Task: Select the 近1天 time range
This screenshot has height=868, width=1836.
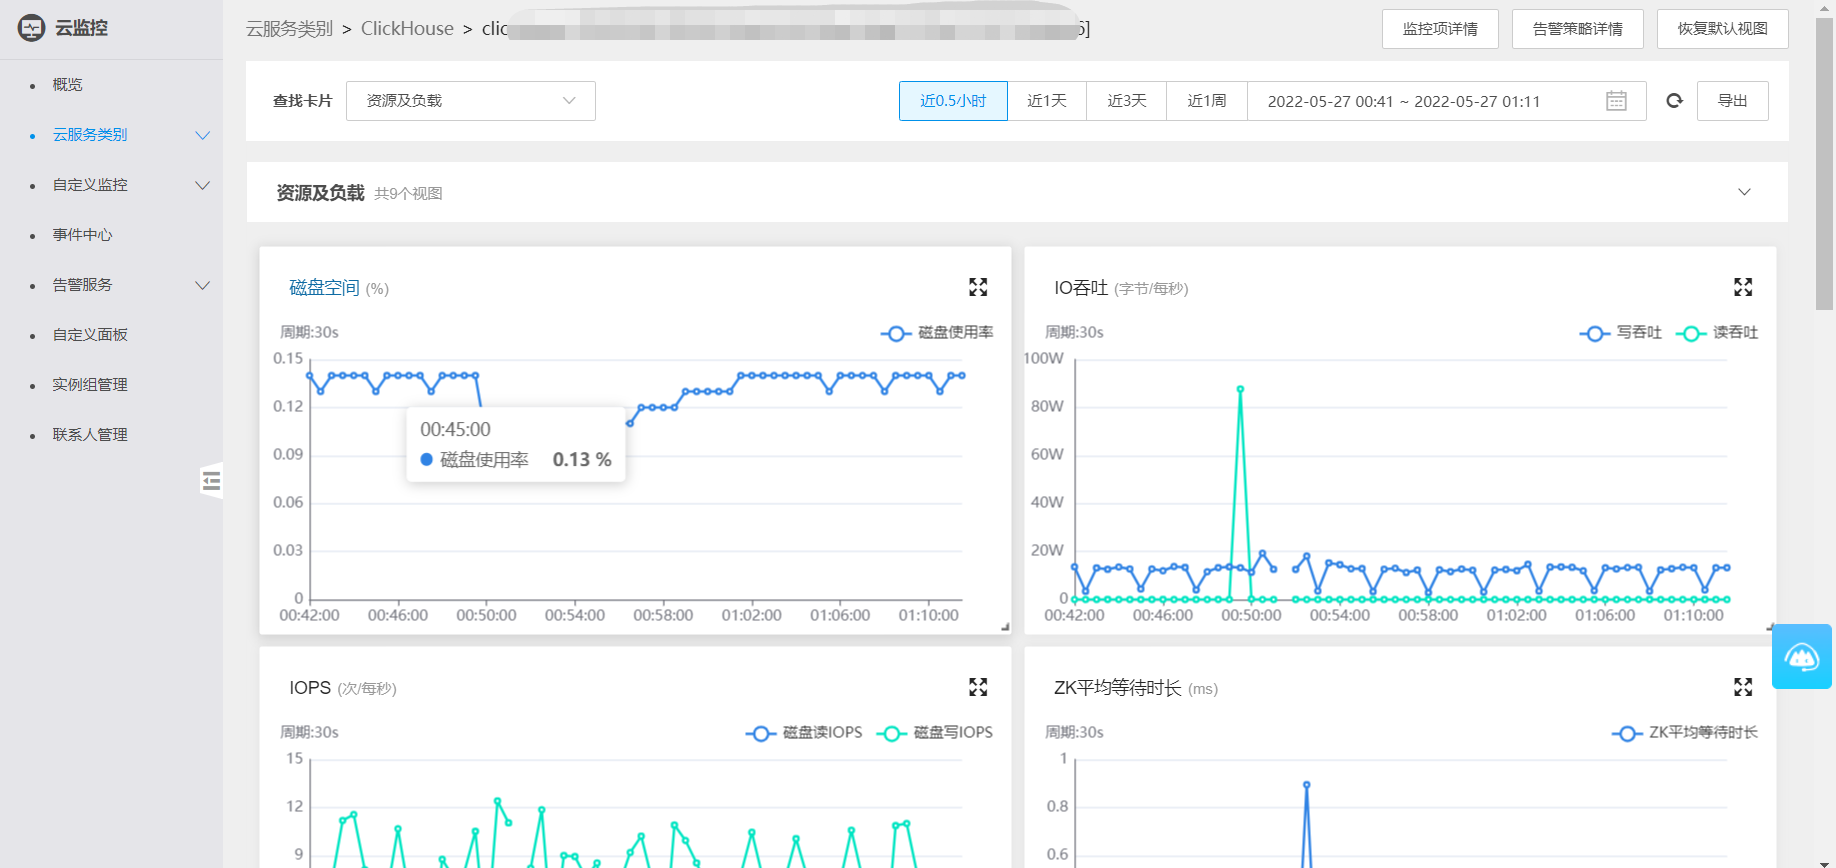Action: coord(1046,101)
